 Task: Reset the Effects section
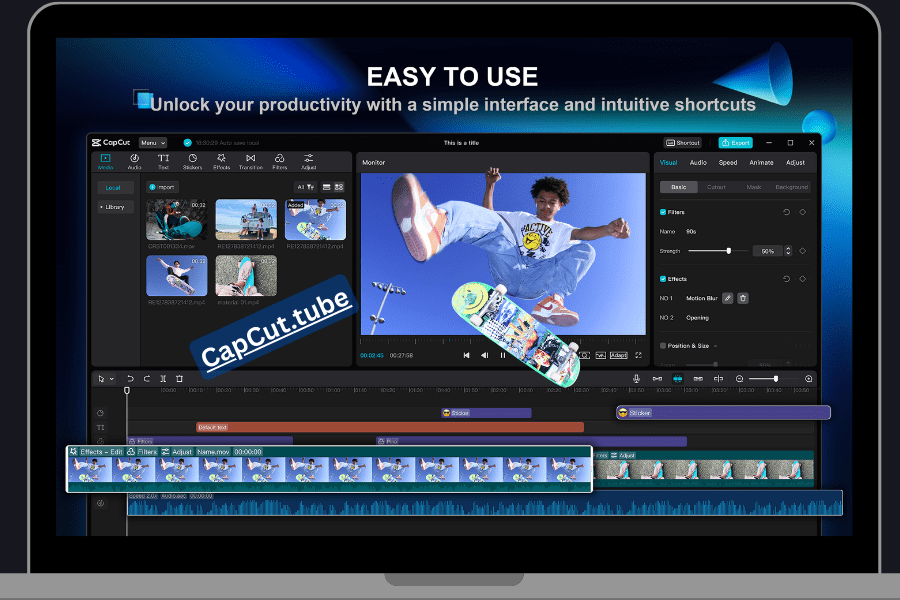pos(786,279)
